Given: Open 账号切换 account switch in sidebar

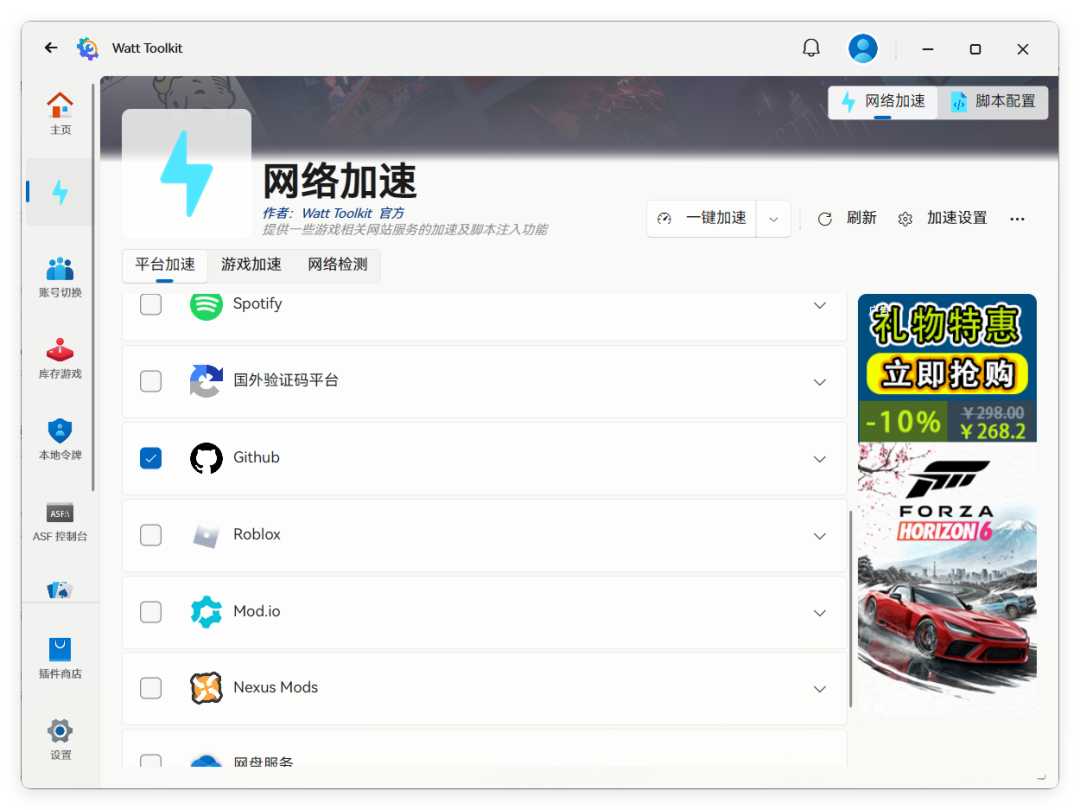Looking at the screenshot, I should point(60,277).
